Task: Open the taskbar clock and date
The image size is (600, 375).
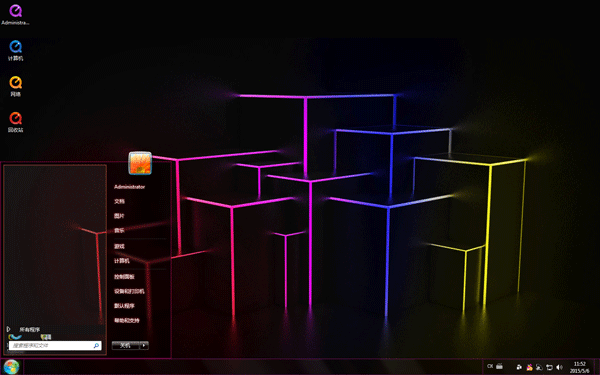Action: click(x=579, y=367)
